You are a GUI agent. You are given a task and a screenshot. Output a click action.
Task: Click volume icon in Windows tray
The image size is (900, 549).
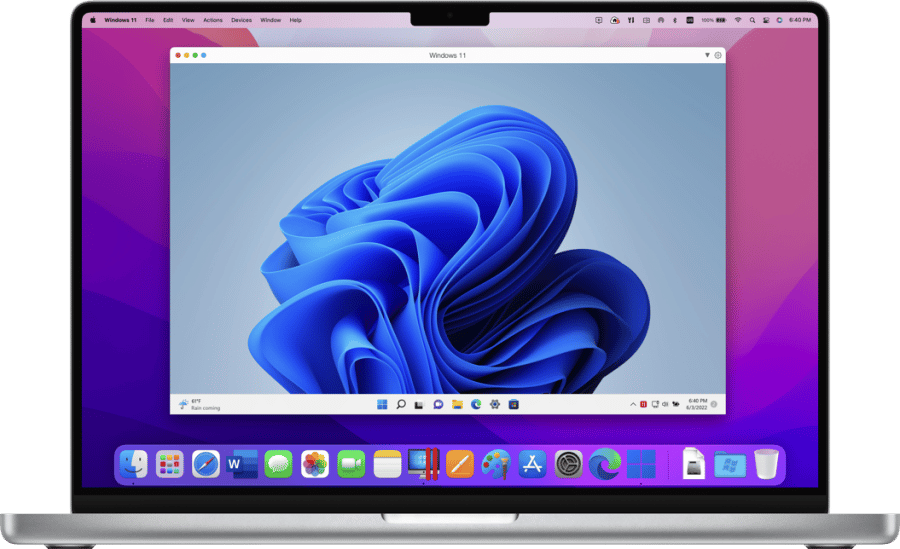tap(665, 404)
